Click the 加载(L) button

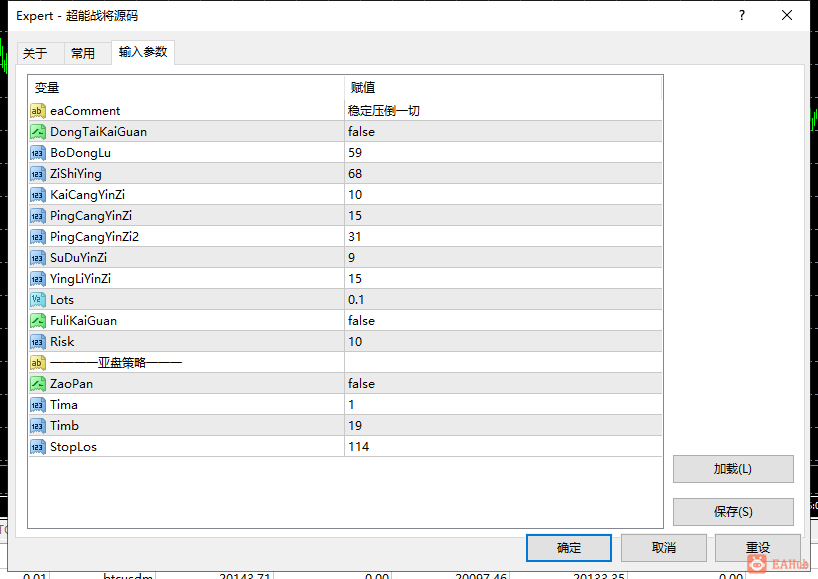733,469
